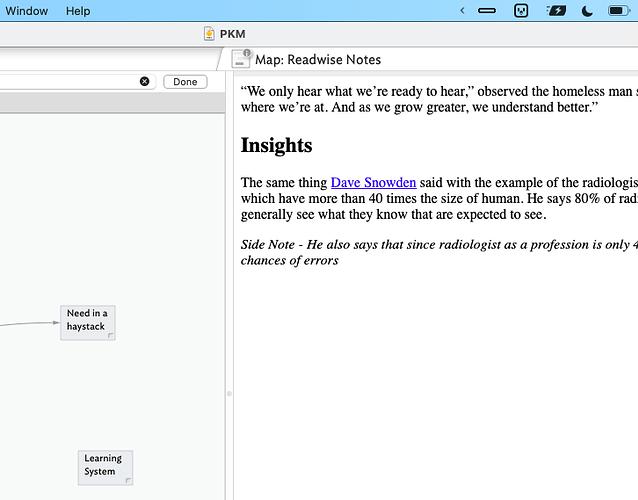Expand hidden menu bar items chevron
The height and width of the screenshot is (500, 638).
462,11
